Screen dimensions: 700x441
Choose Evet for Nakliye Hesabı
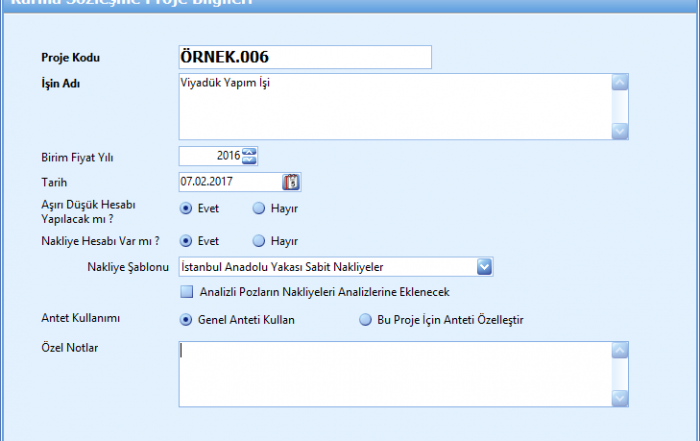pyautogui.click(x=186, y=241)
